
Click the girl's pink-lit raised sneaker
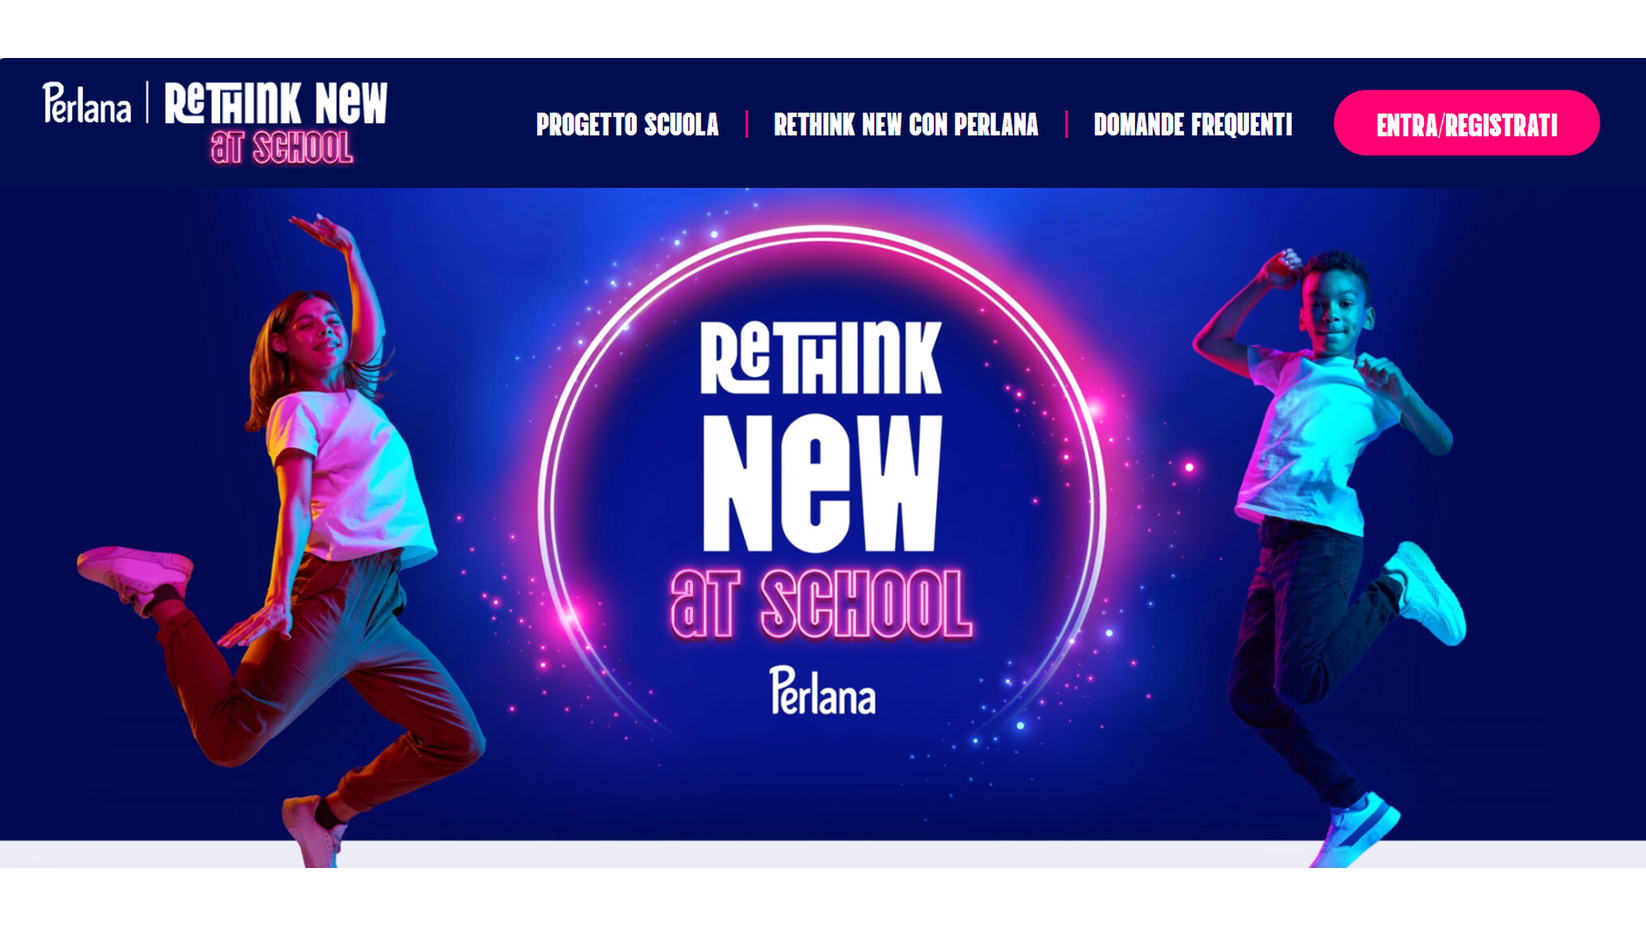pyautogui.click(x=134, y=575)
